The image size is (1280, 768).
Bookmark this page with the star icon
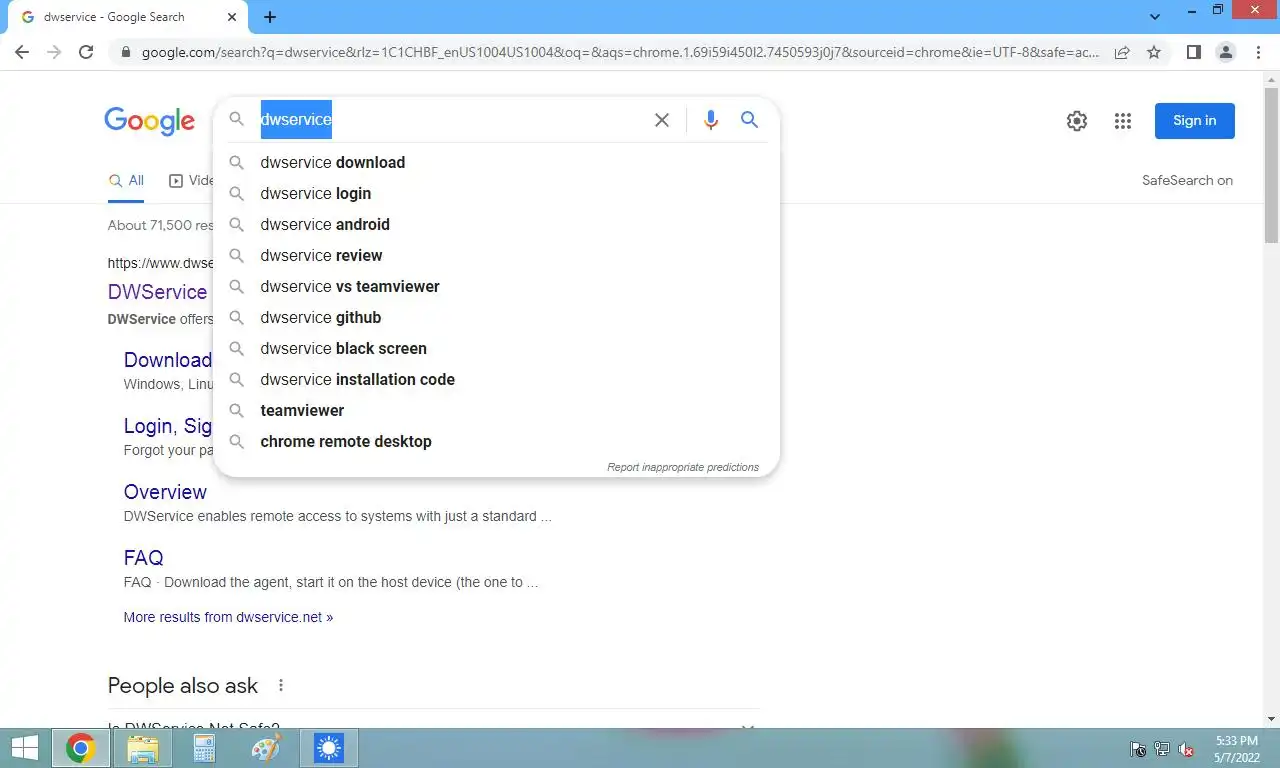pyautogui.click(x=1154, y=52)
